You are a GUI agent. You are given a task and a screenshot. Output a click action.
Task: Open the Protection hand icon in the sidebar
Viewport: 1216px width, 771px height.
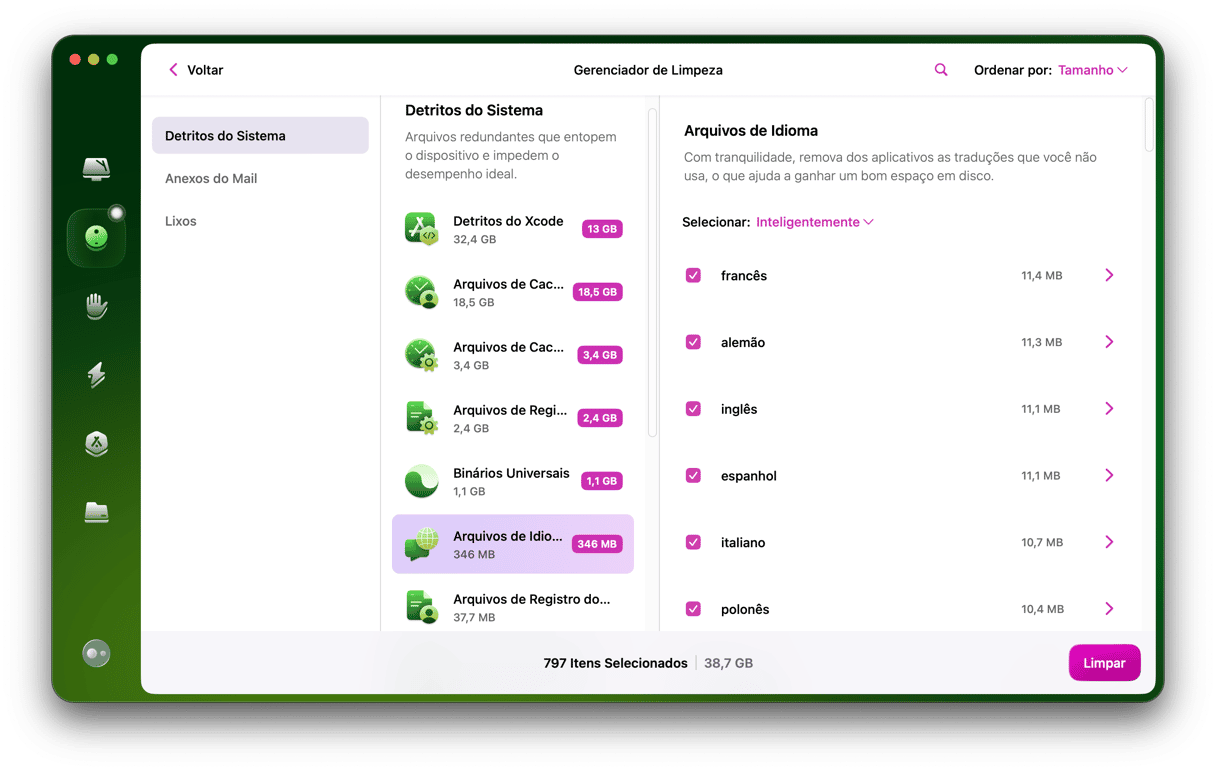pyautogui.click(x=96, y=306)
